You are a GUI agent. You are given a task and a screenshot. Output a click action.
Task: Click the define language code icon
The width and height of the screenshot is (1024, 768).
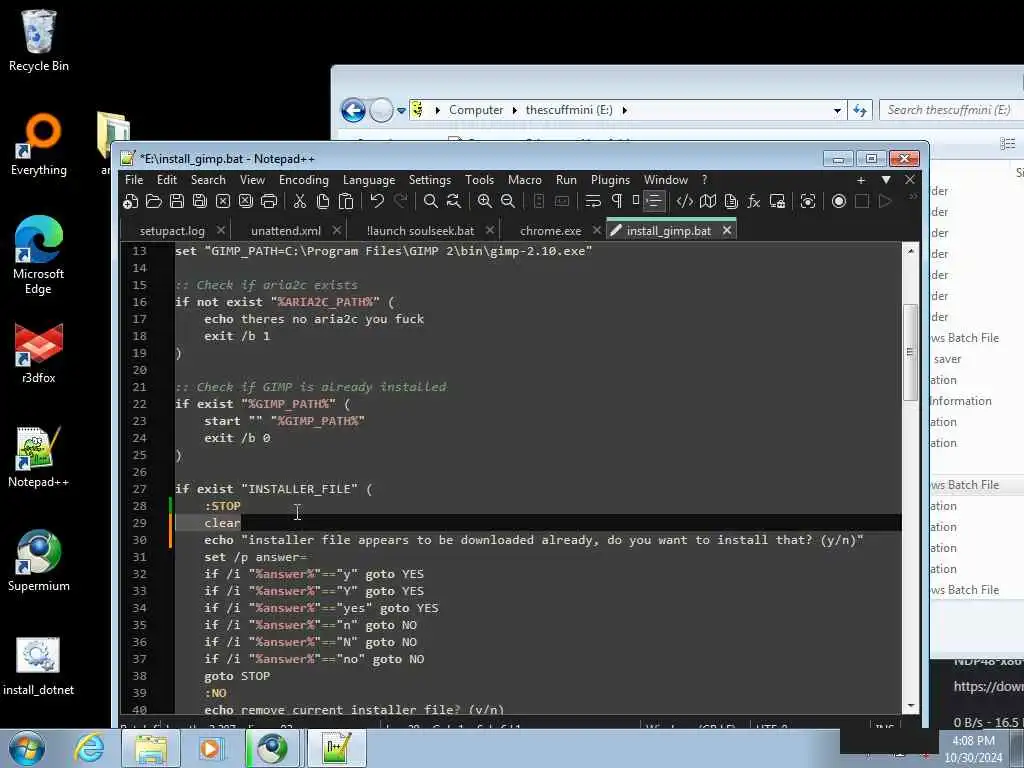point(684,202)
